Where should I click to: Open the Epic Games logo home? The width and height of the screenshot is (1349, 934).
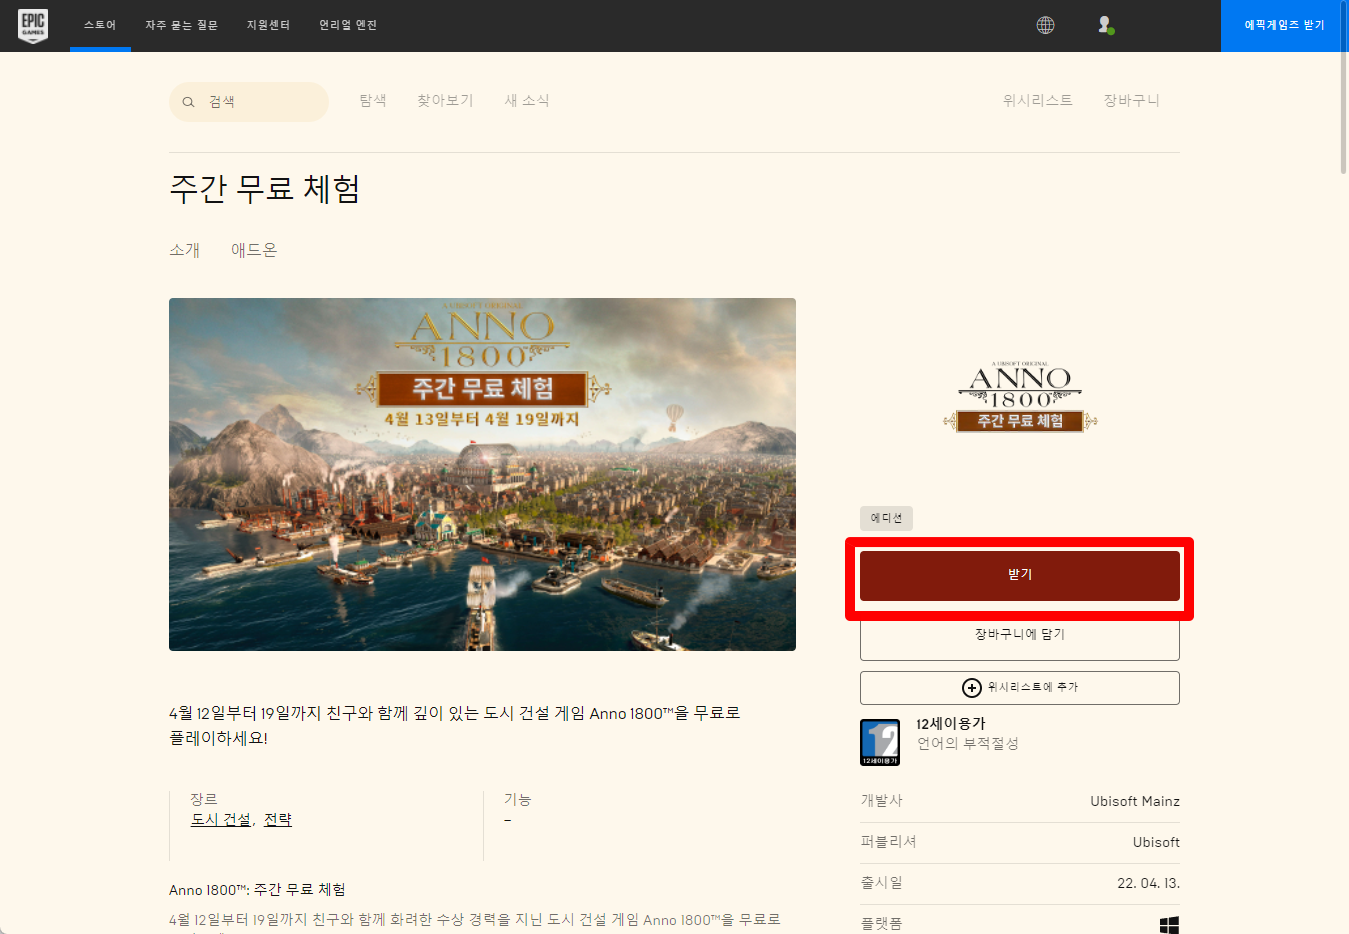click(33, 25)
